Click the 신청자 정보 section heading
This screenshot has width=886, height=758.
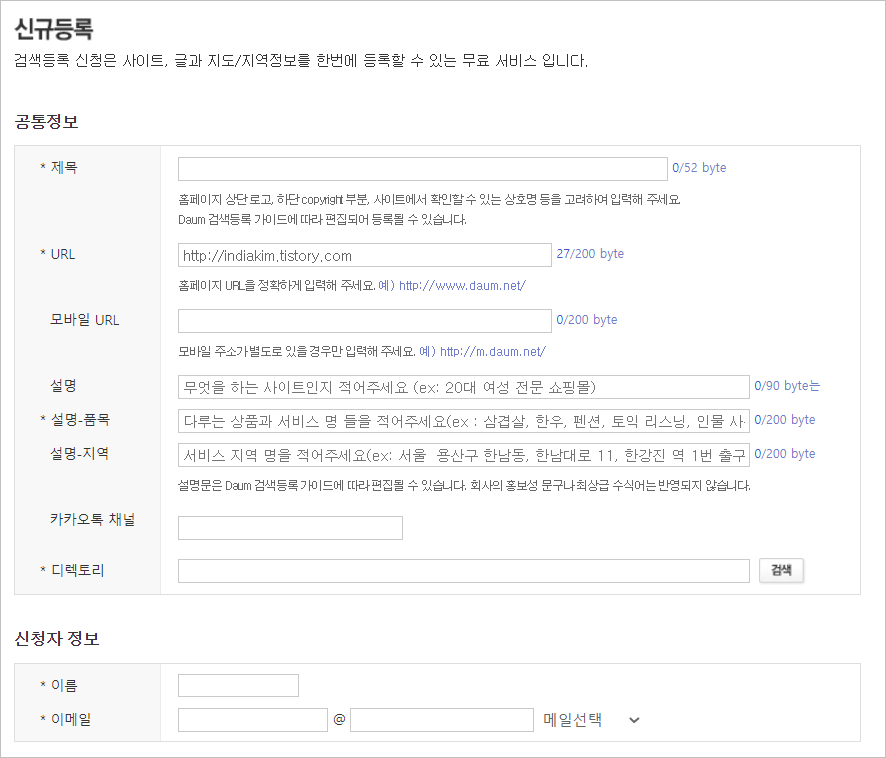[57, 639]
